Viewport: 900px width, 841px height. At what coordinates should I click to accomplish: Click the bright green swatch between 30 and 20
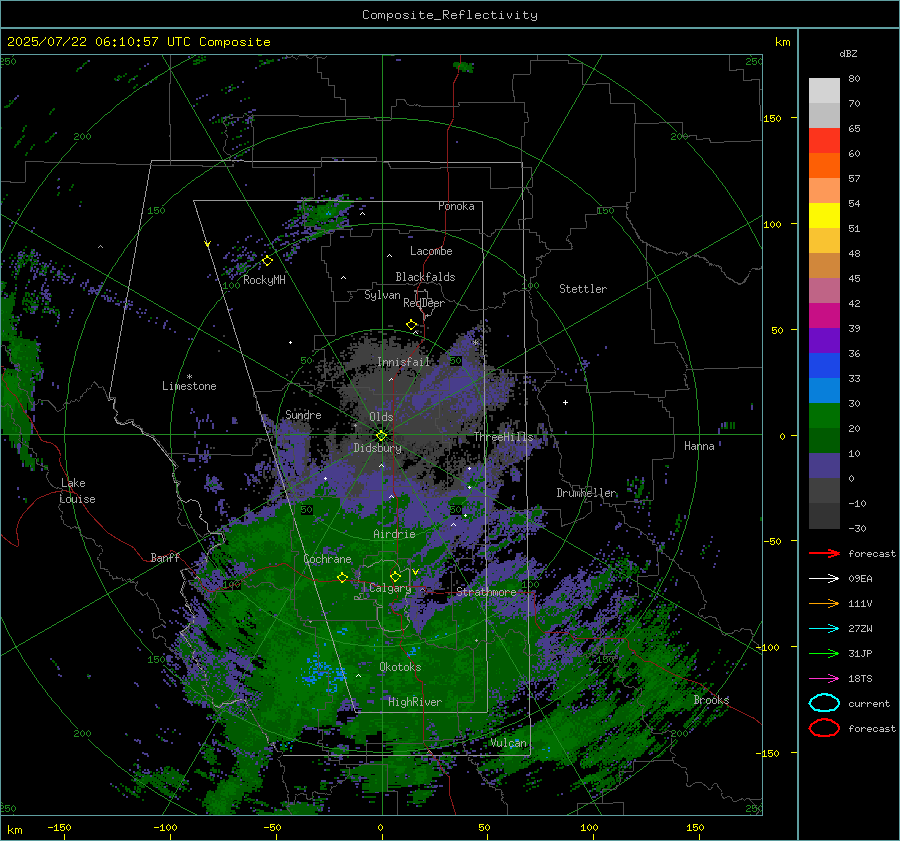(824, 416)
